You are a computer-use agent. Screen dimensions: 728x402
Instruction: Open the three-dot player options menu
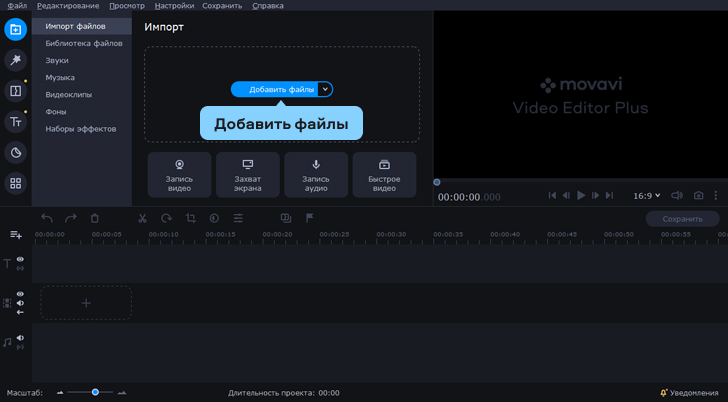point(716,195)
